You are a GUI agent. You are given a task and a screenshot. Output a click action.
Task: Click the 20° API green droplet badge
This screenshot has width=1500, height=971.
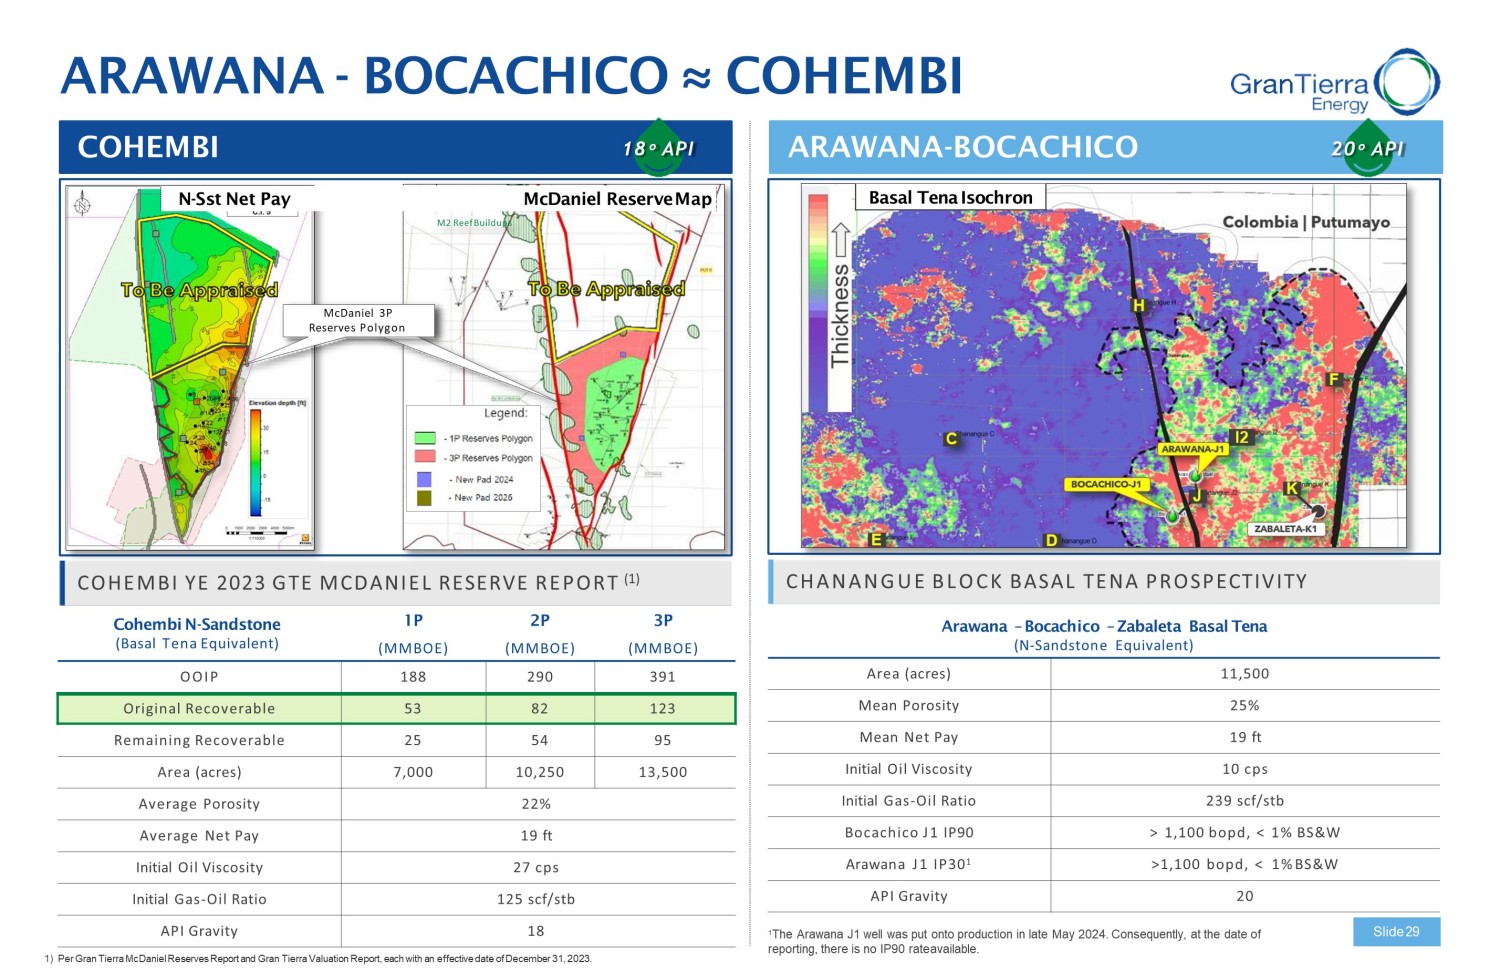(1367, 148)
